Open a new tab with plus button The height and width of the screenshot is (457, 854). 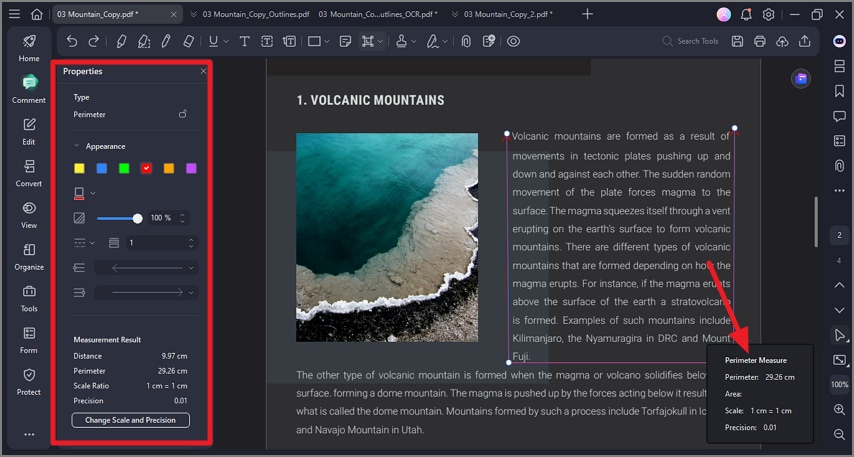(x=587, y=14)
